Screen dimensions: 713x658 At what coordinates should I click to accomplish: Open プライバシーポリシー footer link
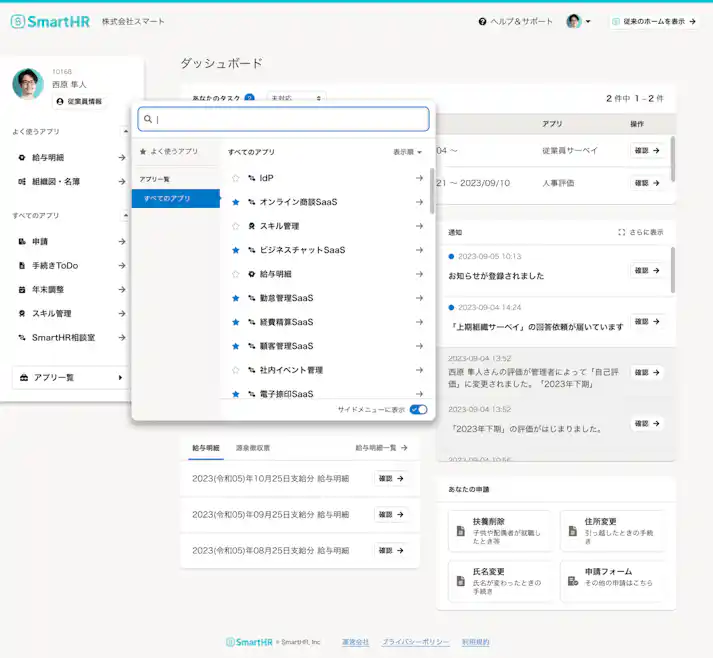click(416, 642)
